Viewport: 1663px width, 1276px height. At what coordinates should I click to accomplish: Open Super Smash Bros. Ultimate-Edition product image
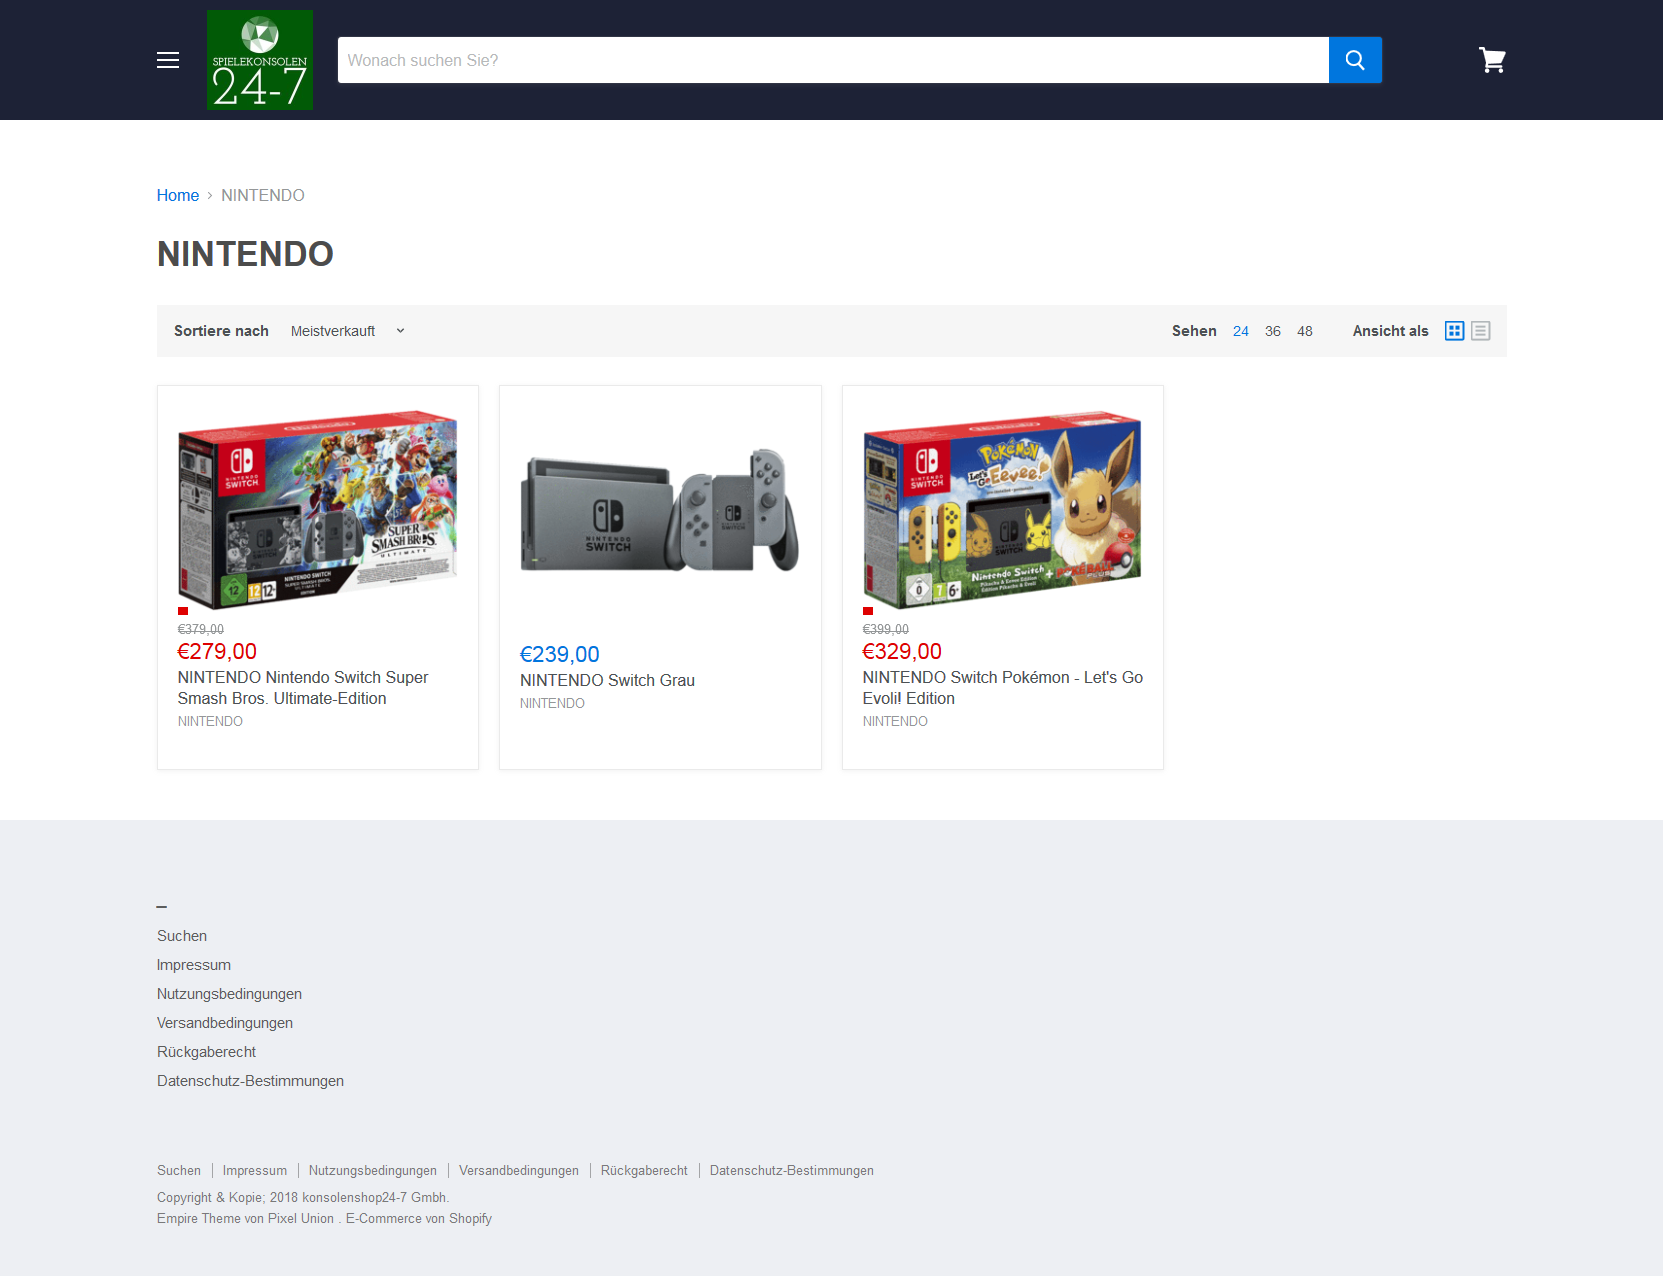coord(318,509)
